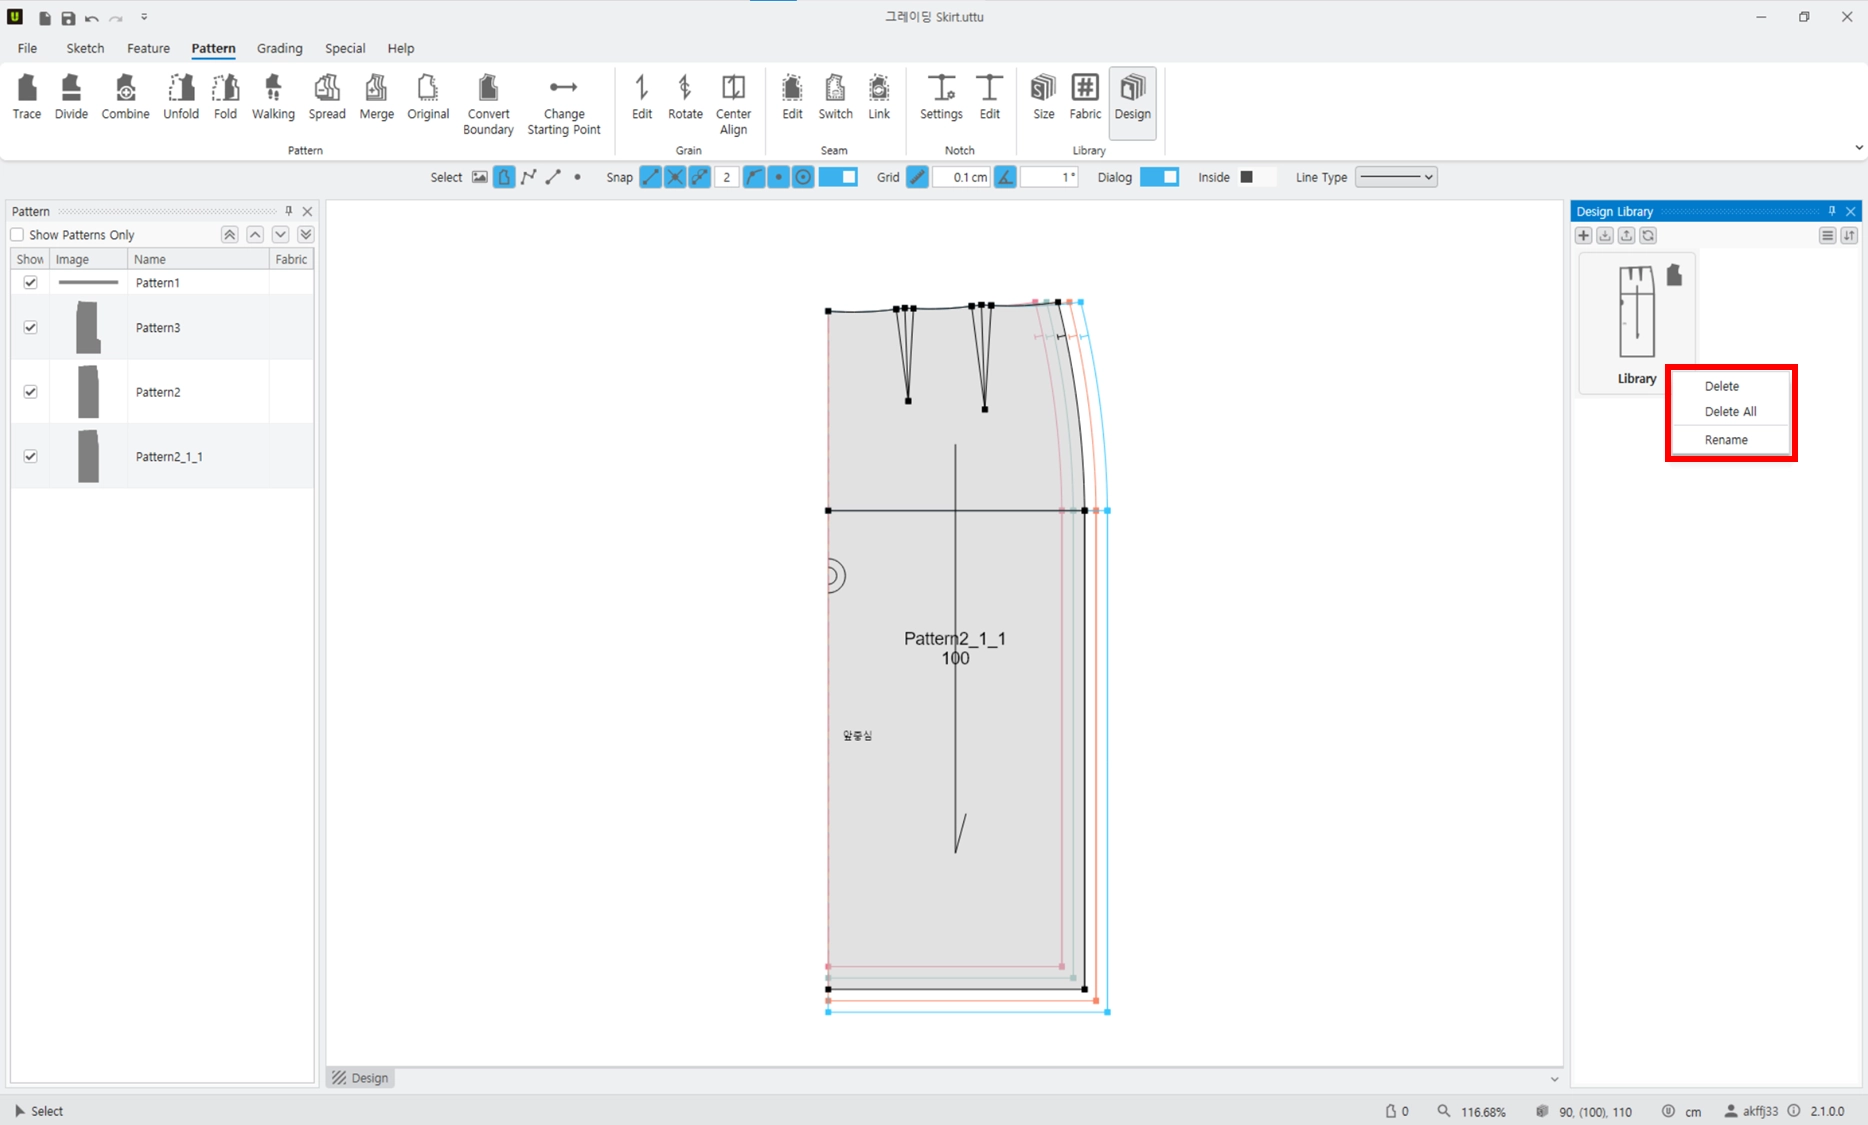Open the Seam Switch tool
This screenshot has height=1125, width=1868.
835,98
